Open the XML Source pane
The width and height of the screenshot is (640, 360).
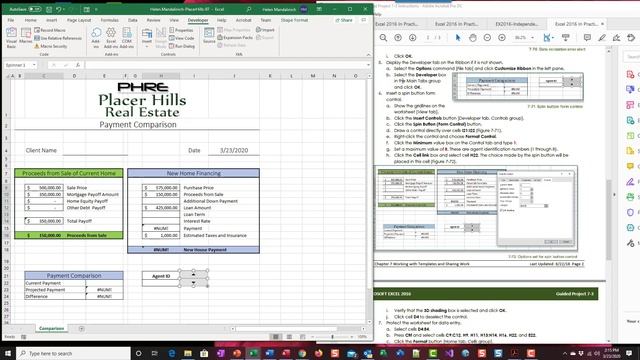[209, 35]
